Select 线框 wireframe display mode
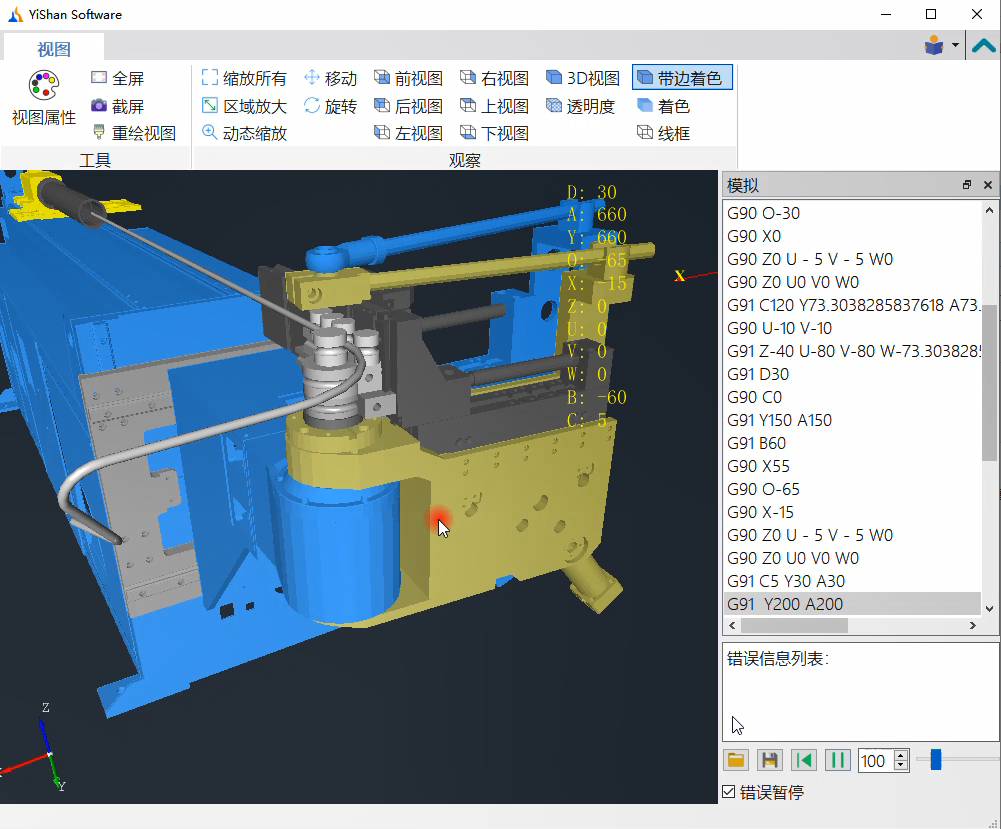 tap(663, 133)
